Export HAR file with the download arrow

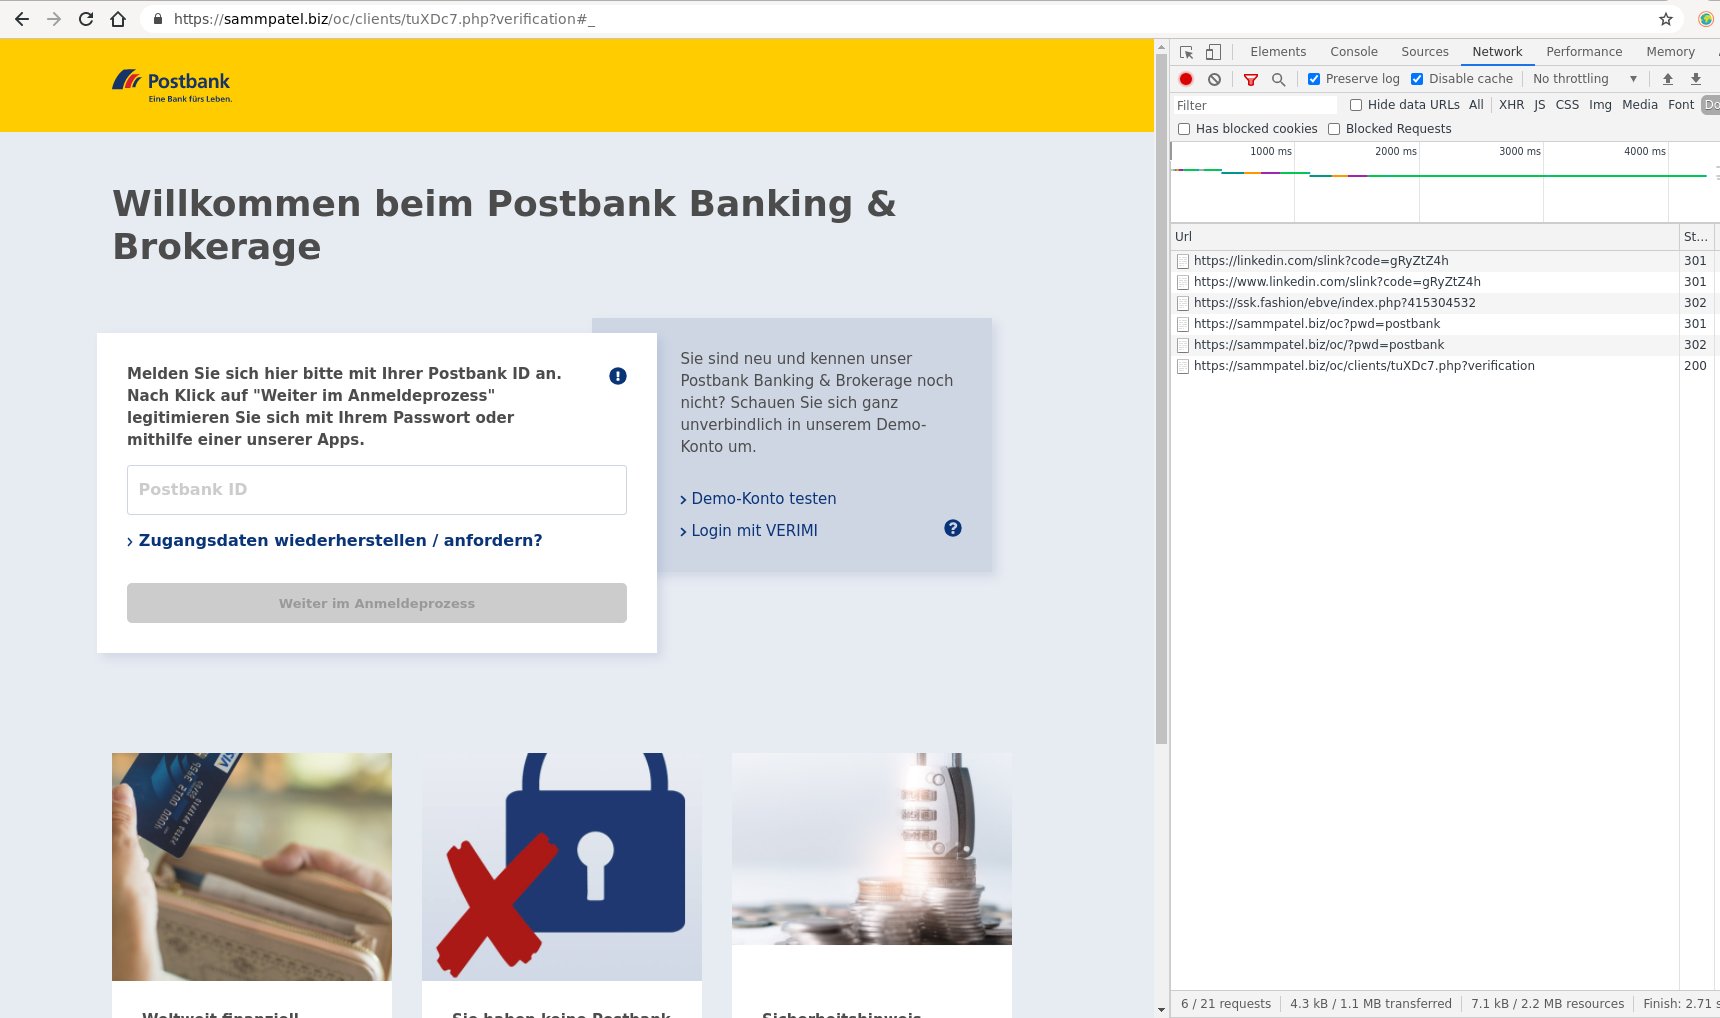[x=1696, y=79]
